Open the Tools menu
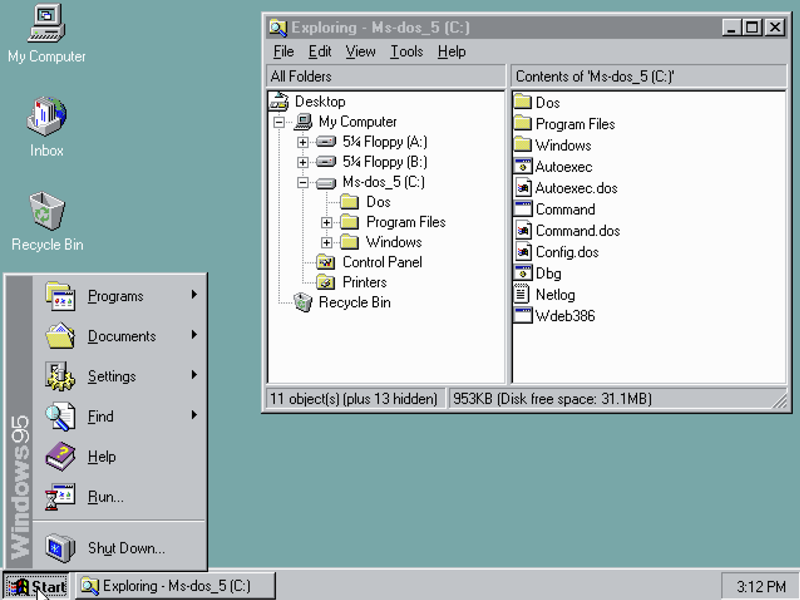This screenshot has width=800, height=600. (x=406, y=51)
